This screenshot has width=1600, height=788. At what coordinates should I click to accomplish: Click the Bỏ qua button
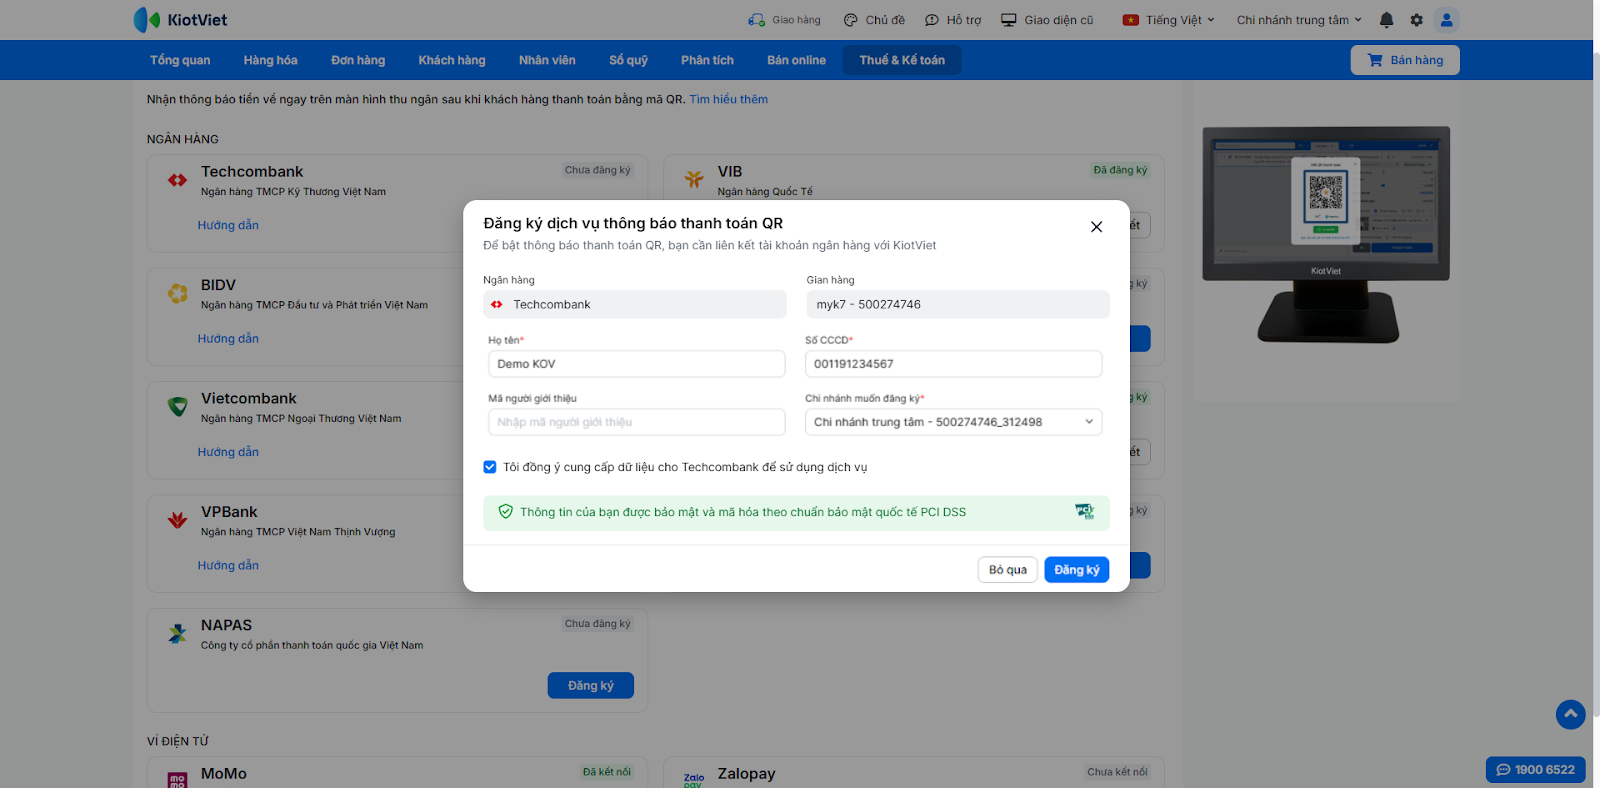(x=1008, y=570)
